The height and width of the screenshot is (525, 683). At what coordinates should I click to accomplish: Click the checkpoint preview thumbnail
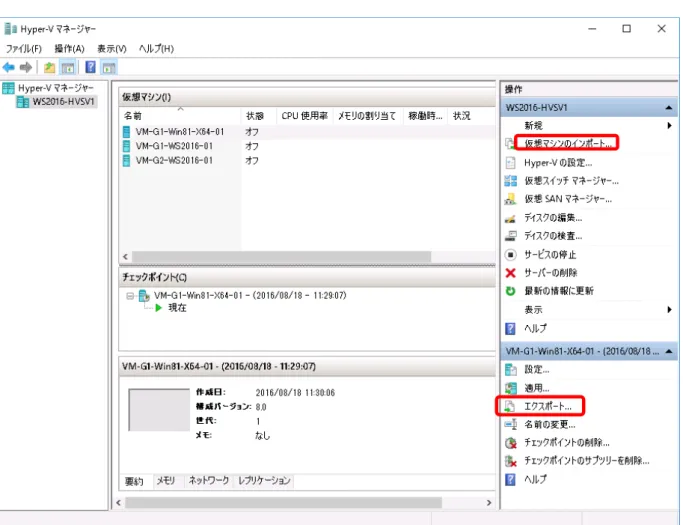click(x=159, y=410)
